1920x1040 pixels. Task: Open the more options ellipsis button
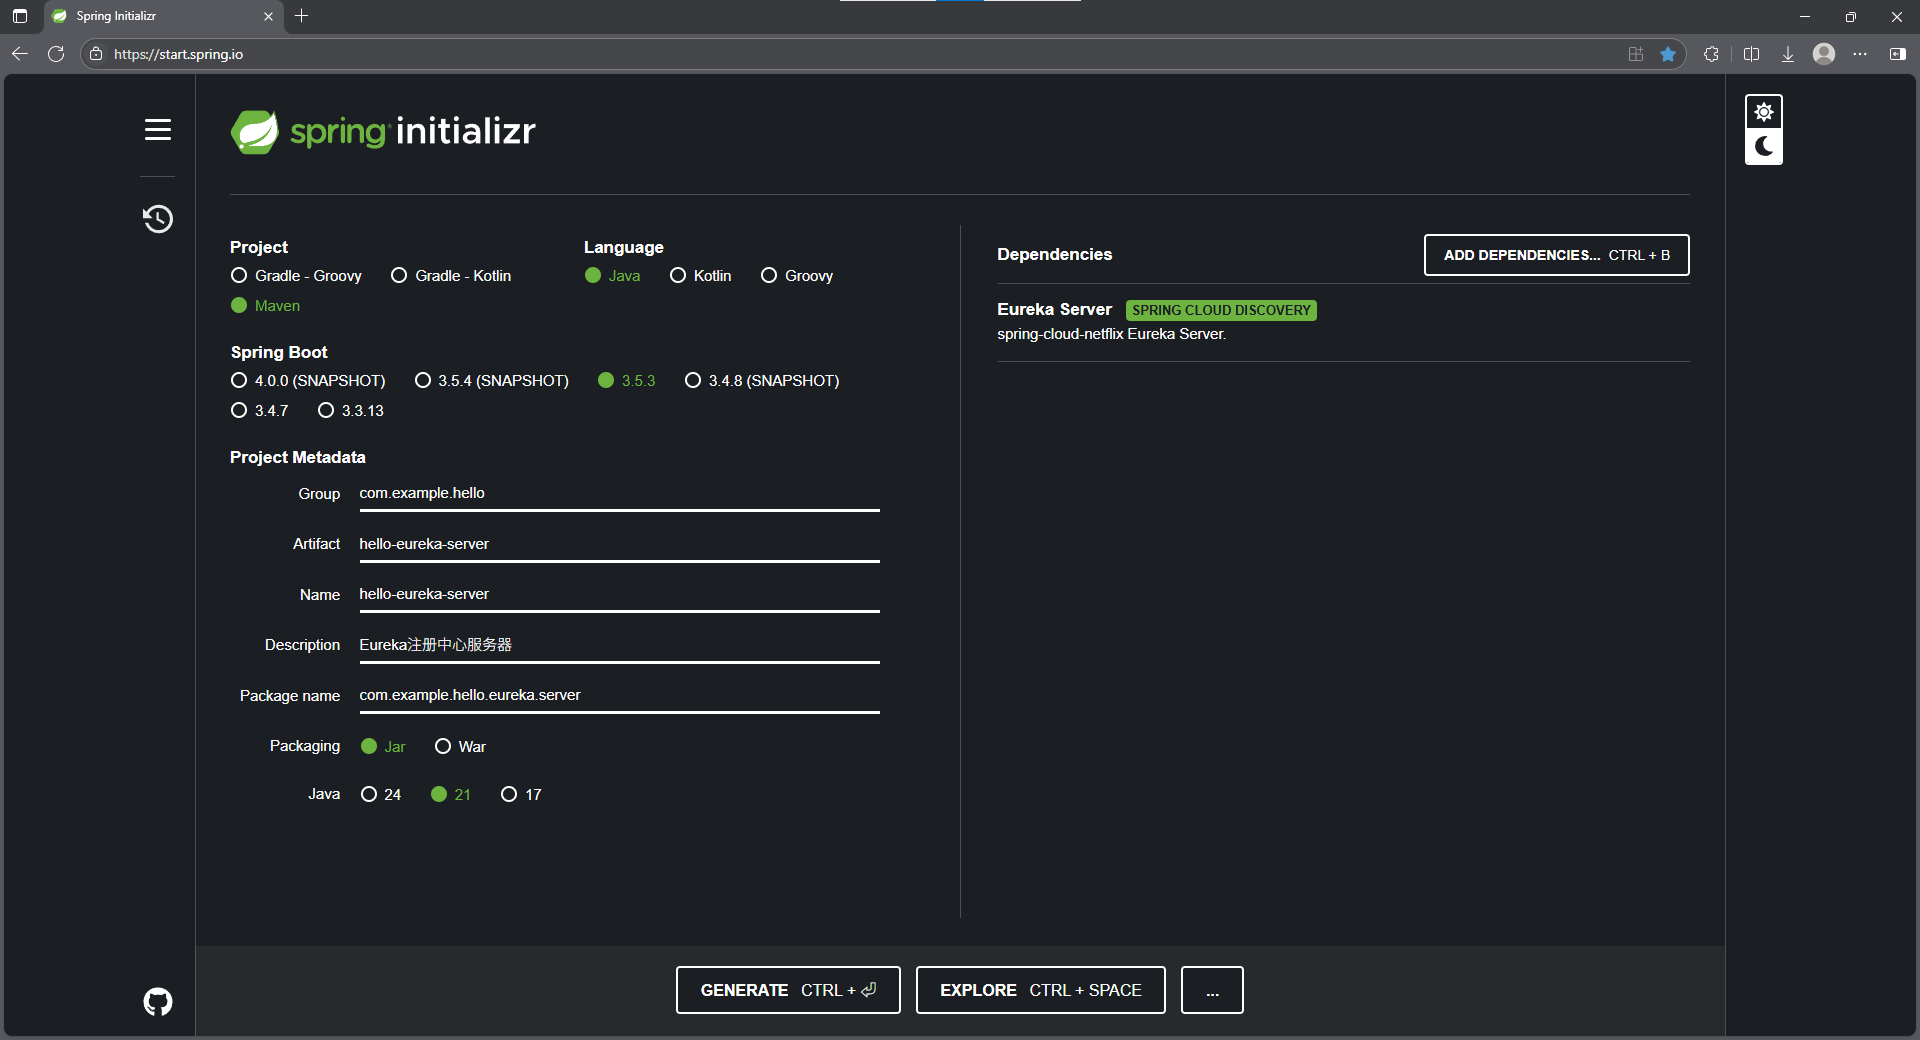(x=1212, y=990)
